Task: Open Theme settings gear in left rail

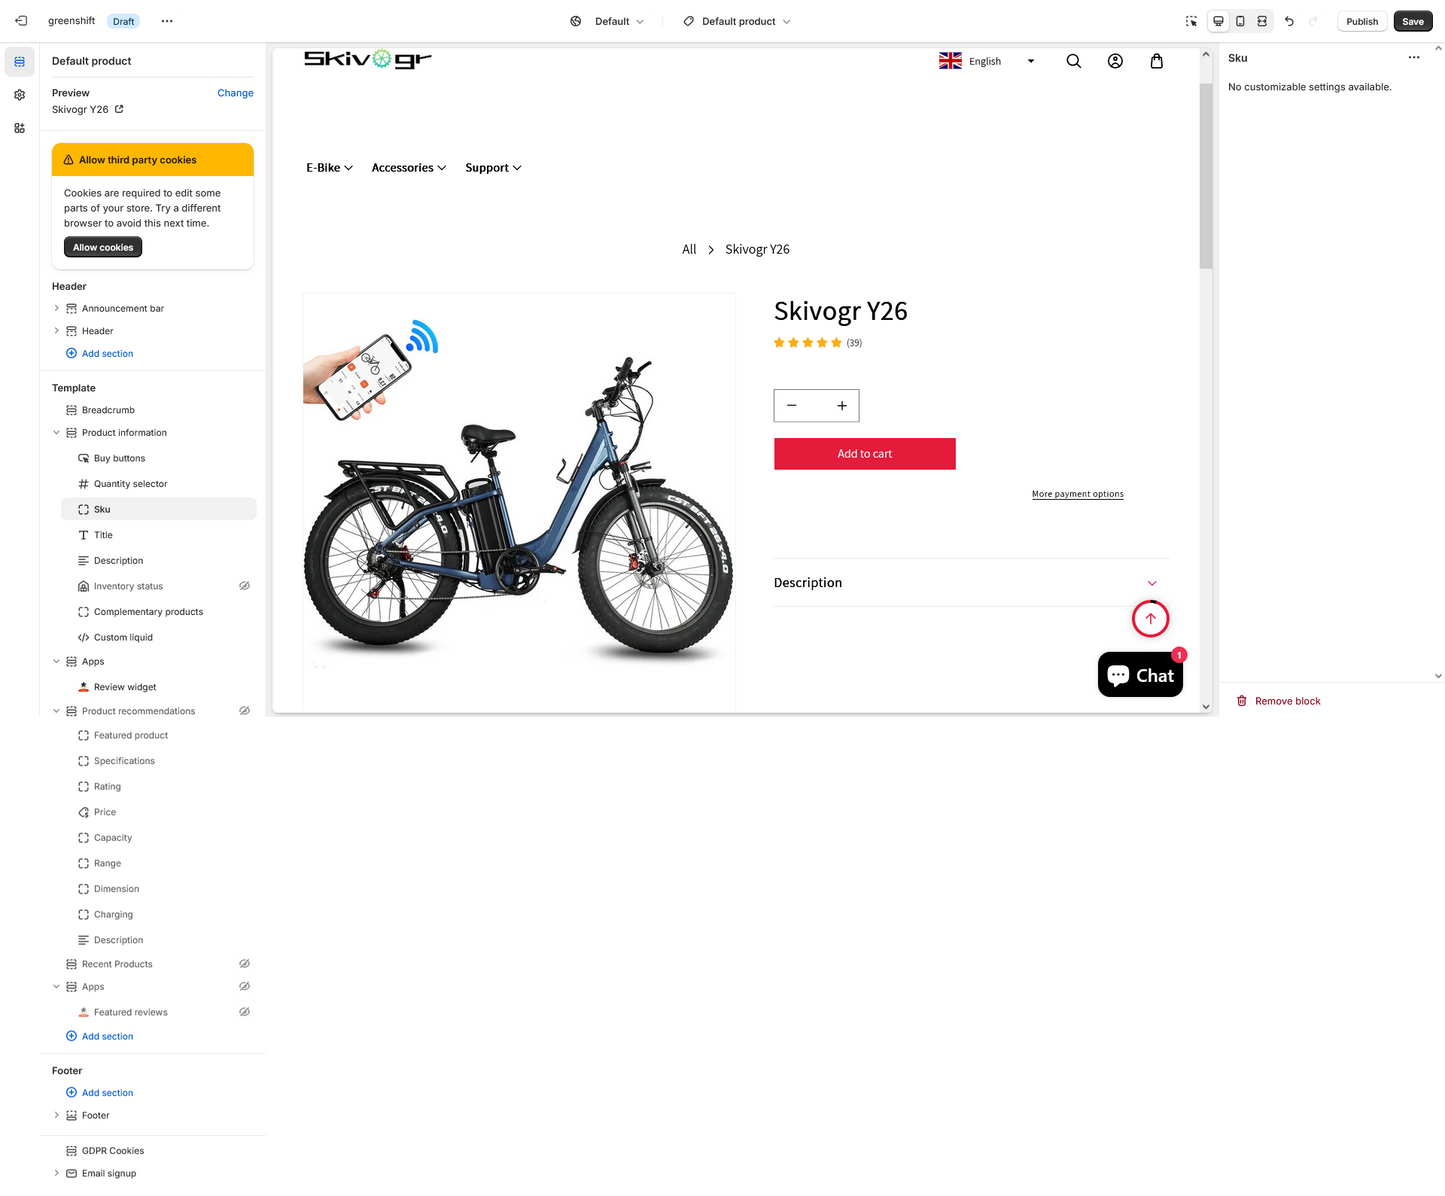Action: click(x=19, y=95)
